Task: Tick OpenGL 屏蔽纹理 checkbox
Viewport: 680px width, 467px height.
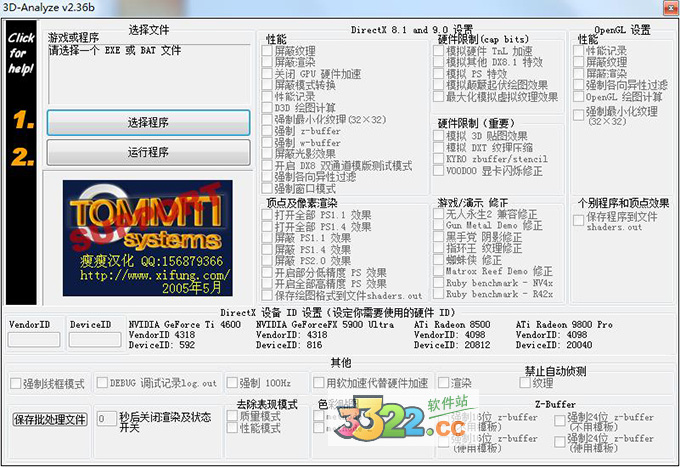Action: 578,62
